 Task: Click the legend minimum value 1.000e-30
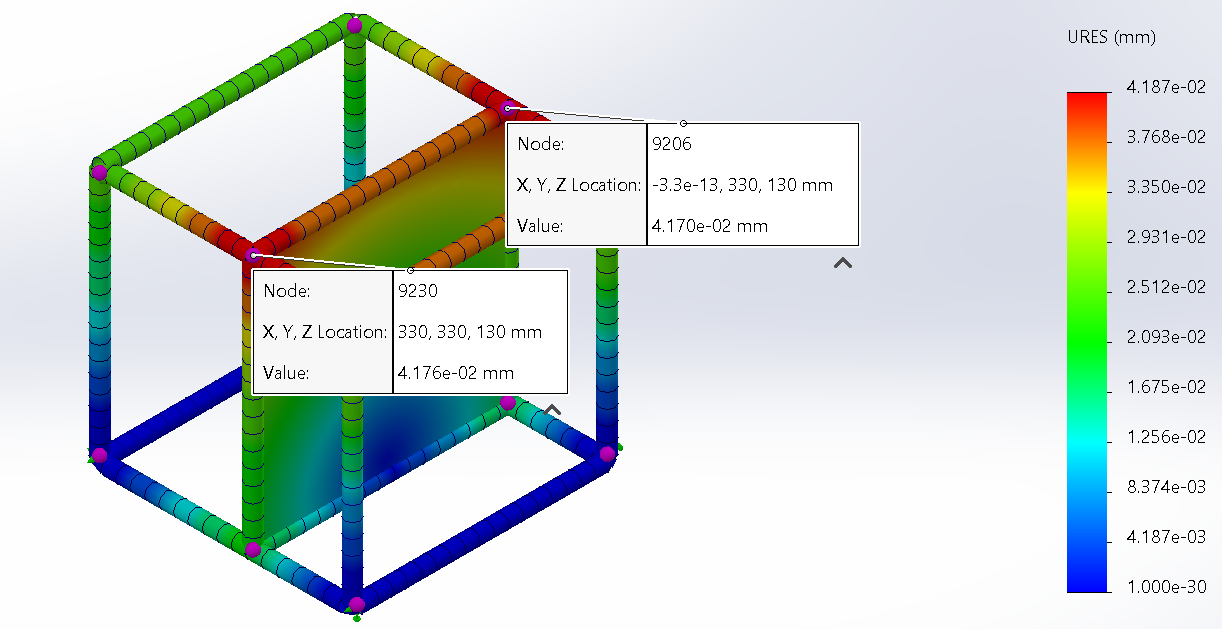click(1165, 587)
